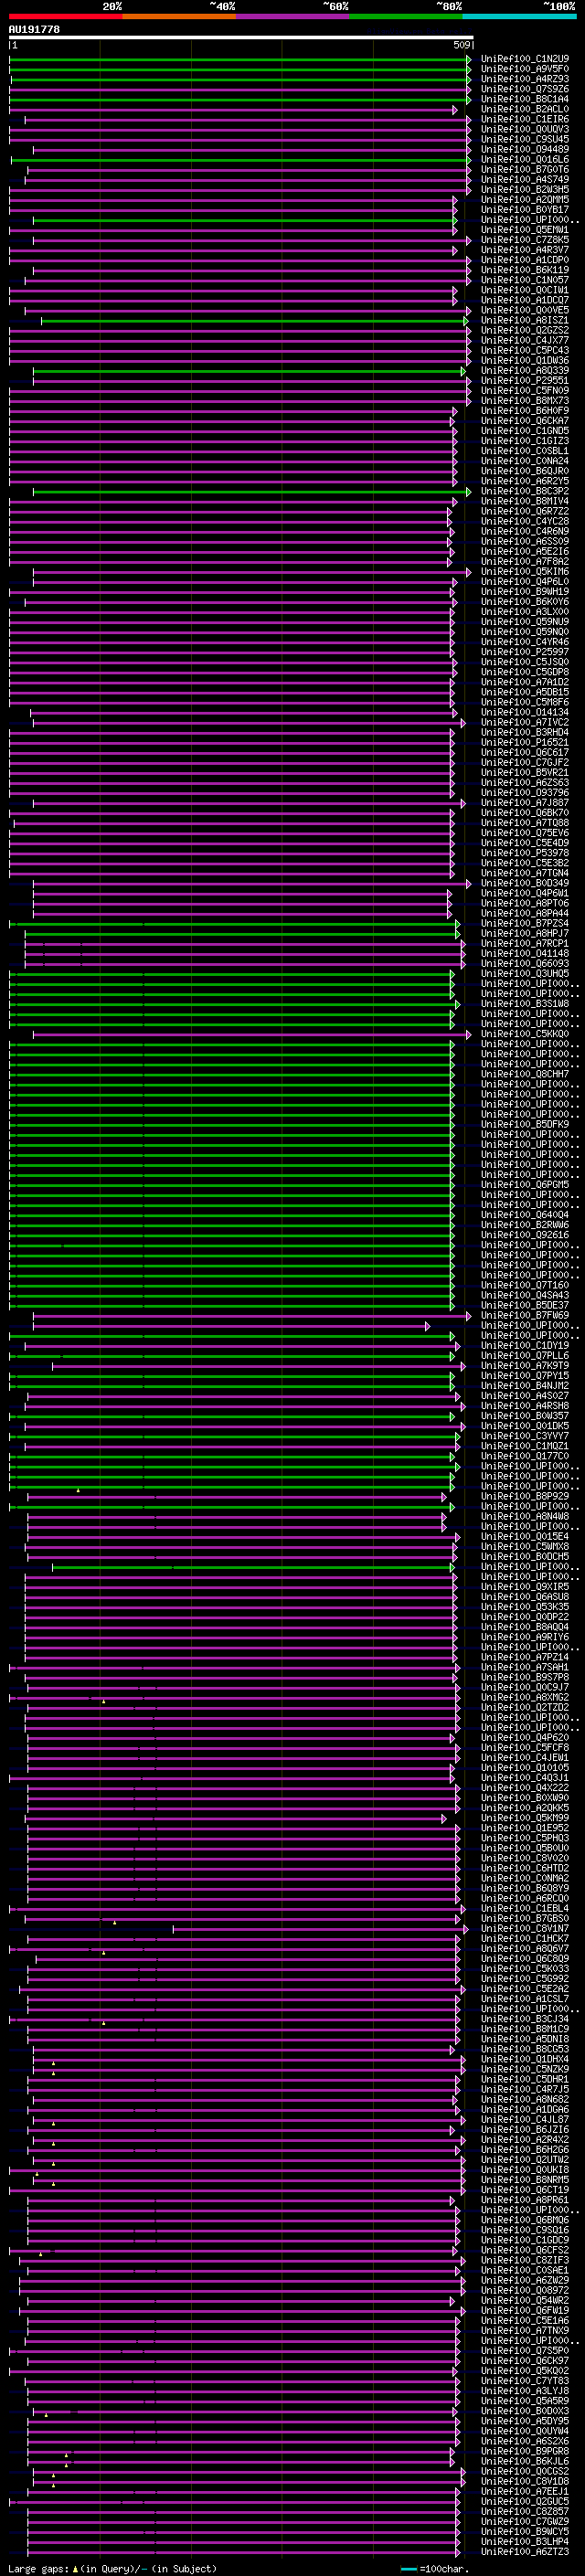The width and height of the screenshot is (585, 2576).
Task: Select the UniRef100_Q75EV6 label
Action: (x=525, y=833)
